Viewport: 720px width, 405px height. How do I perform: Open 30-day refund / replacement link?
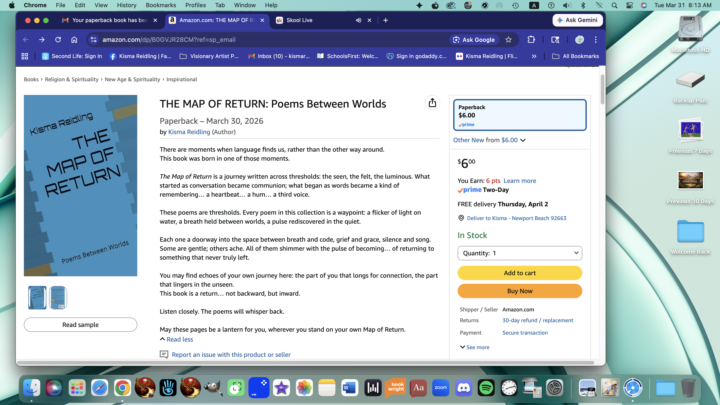tap(537, 321)
